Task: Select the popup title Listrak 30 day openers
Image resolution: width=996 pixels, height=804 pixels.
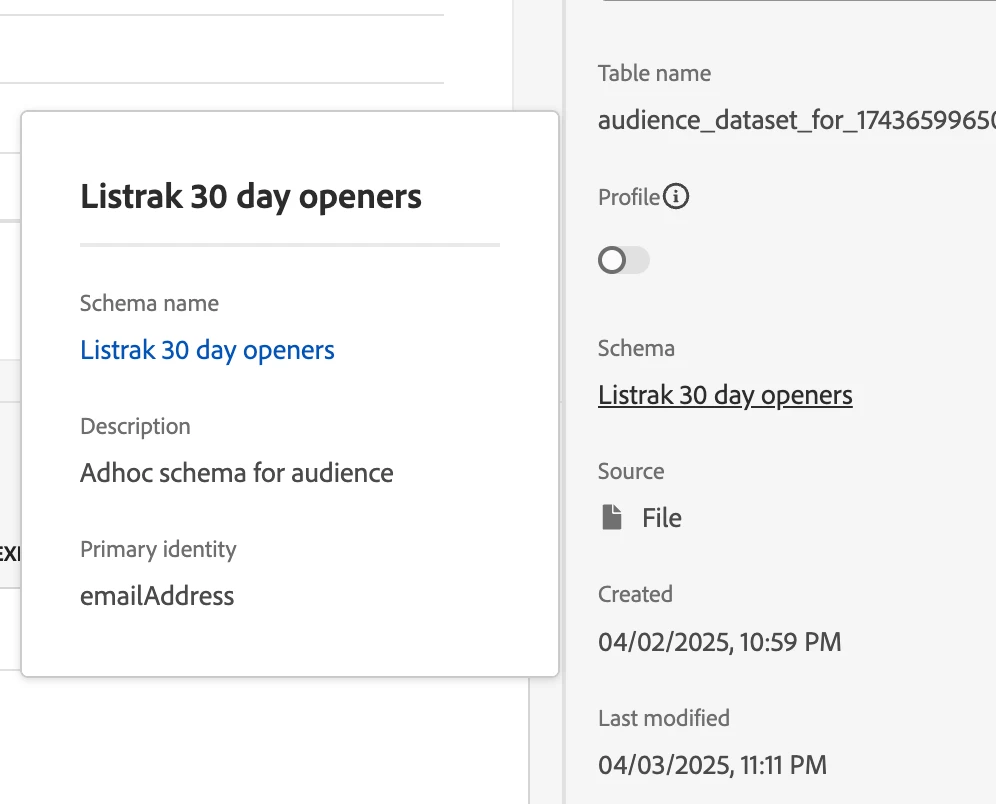Action: [251, 196]
